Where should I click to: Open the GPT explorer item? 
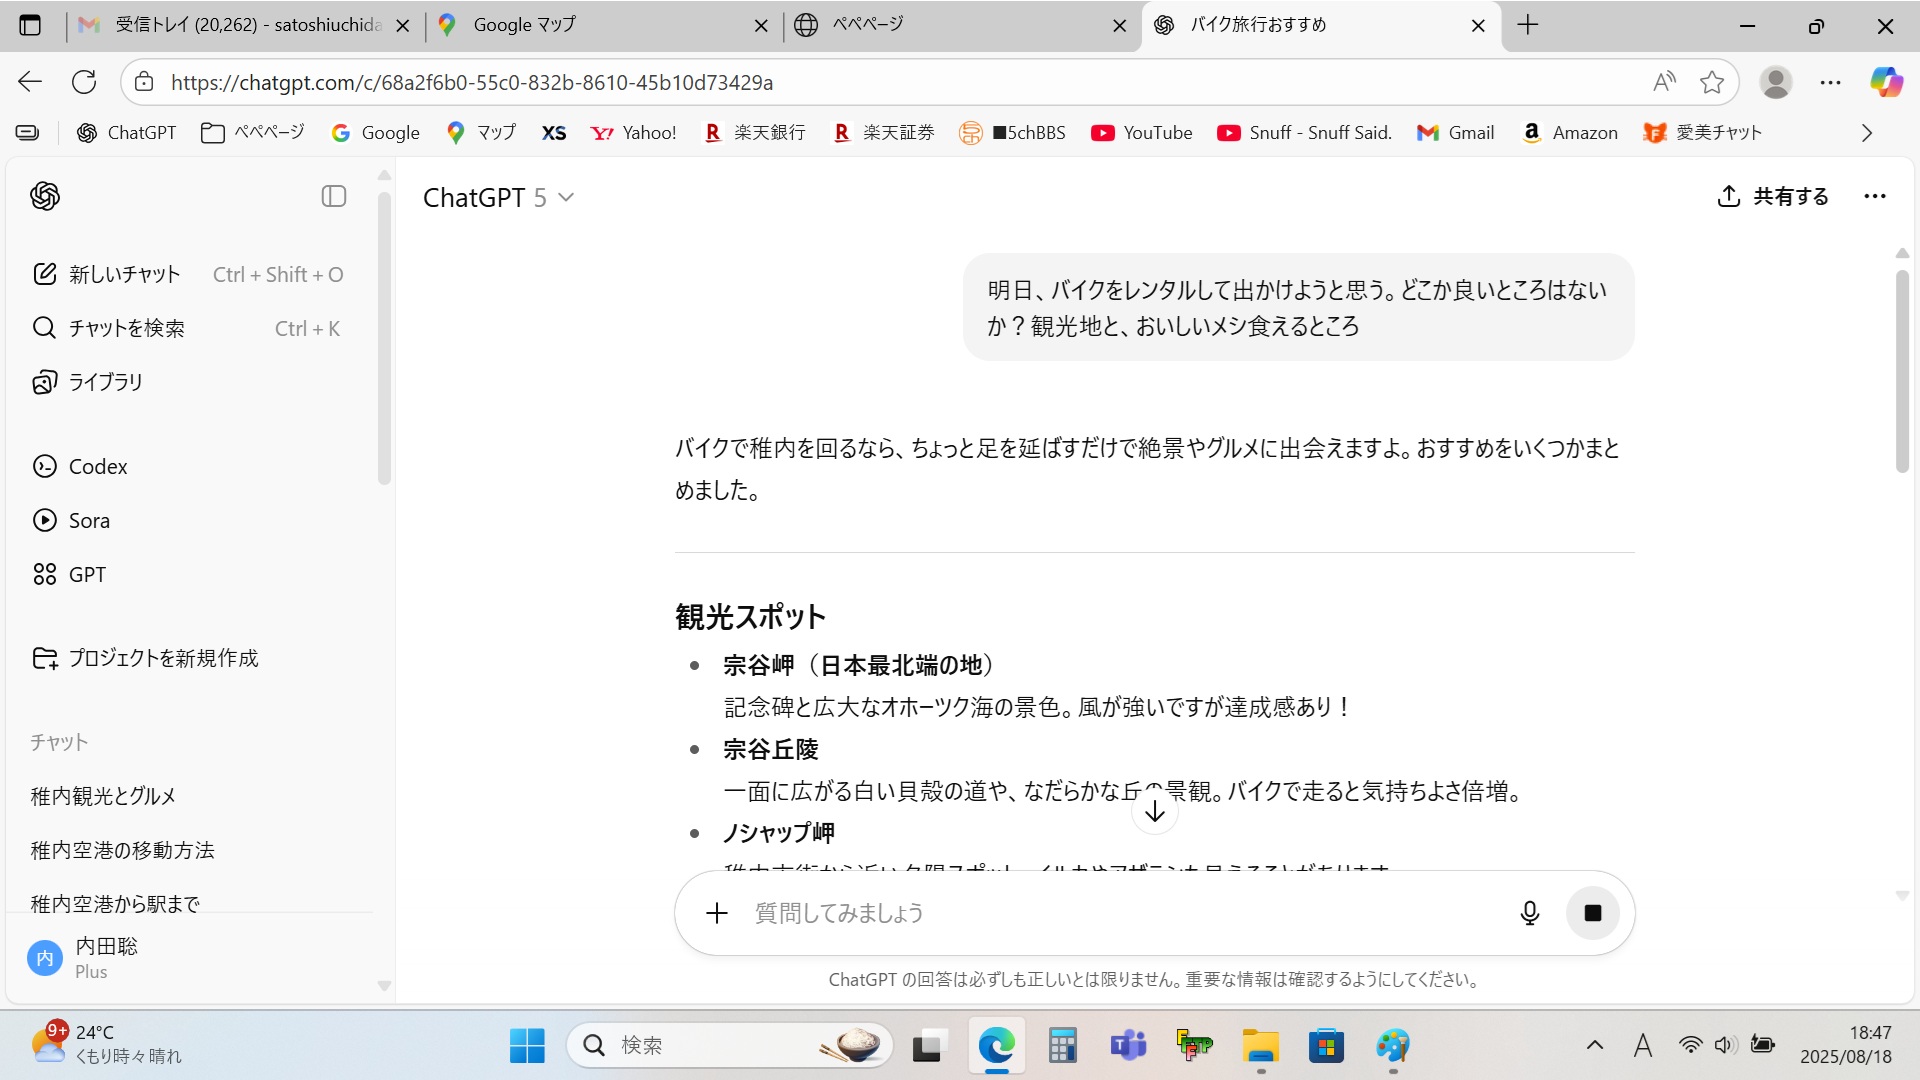(x=188, y=574)
